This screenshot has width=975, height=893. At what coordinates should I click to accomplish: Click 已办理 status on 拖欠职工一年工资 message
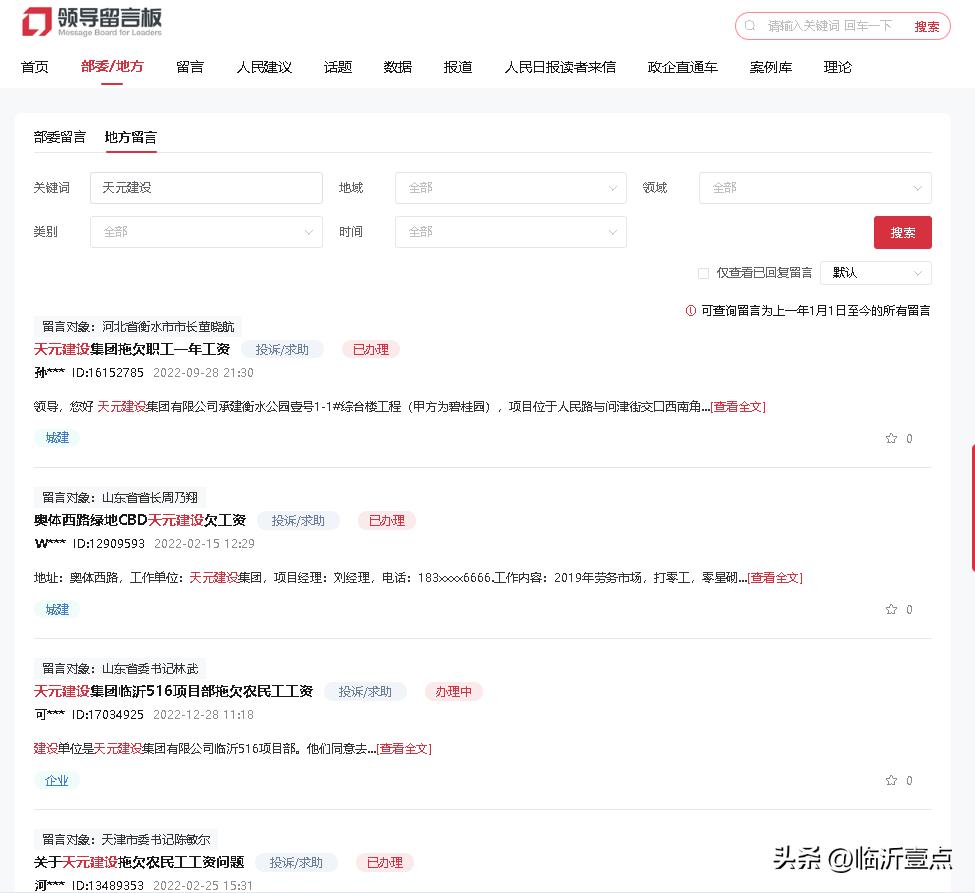[371, 349]
